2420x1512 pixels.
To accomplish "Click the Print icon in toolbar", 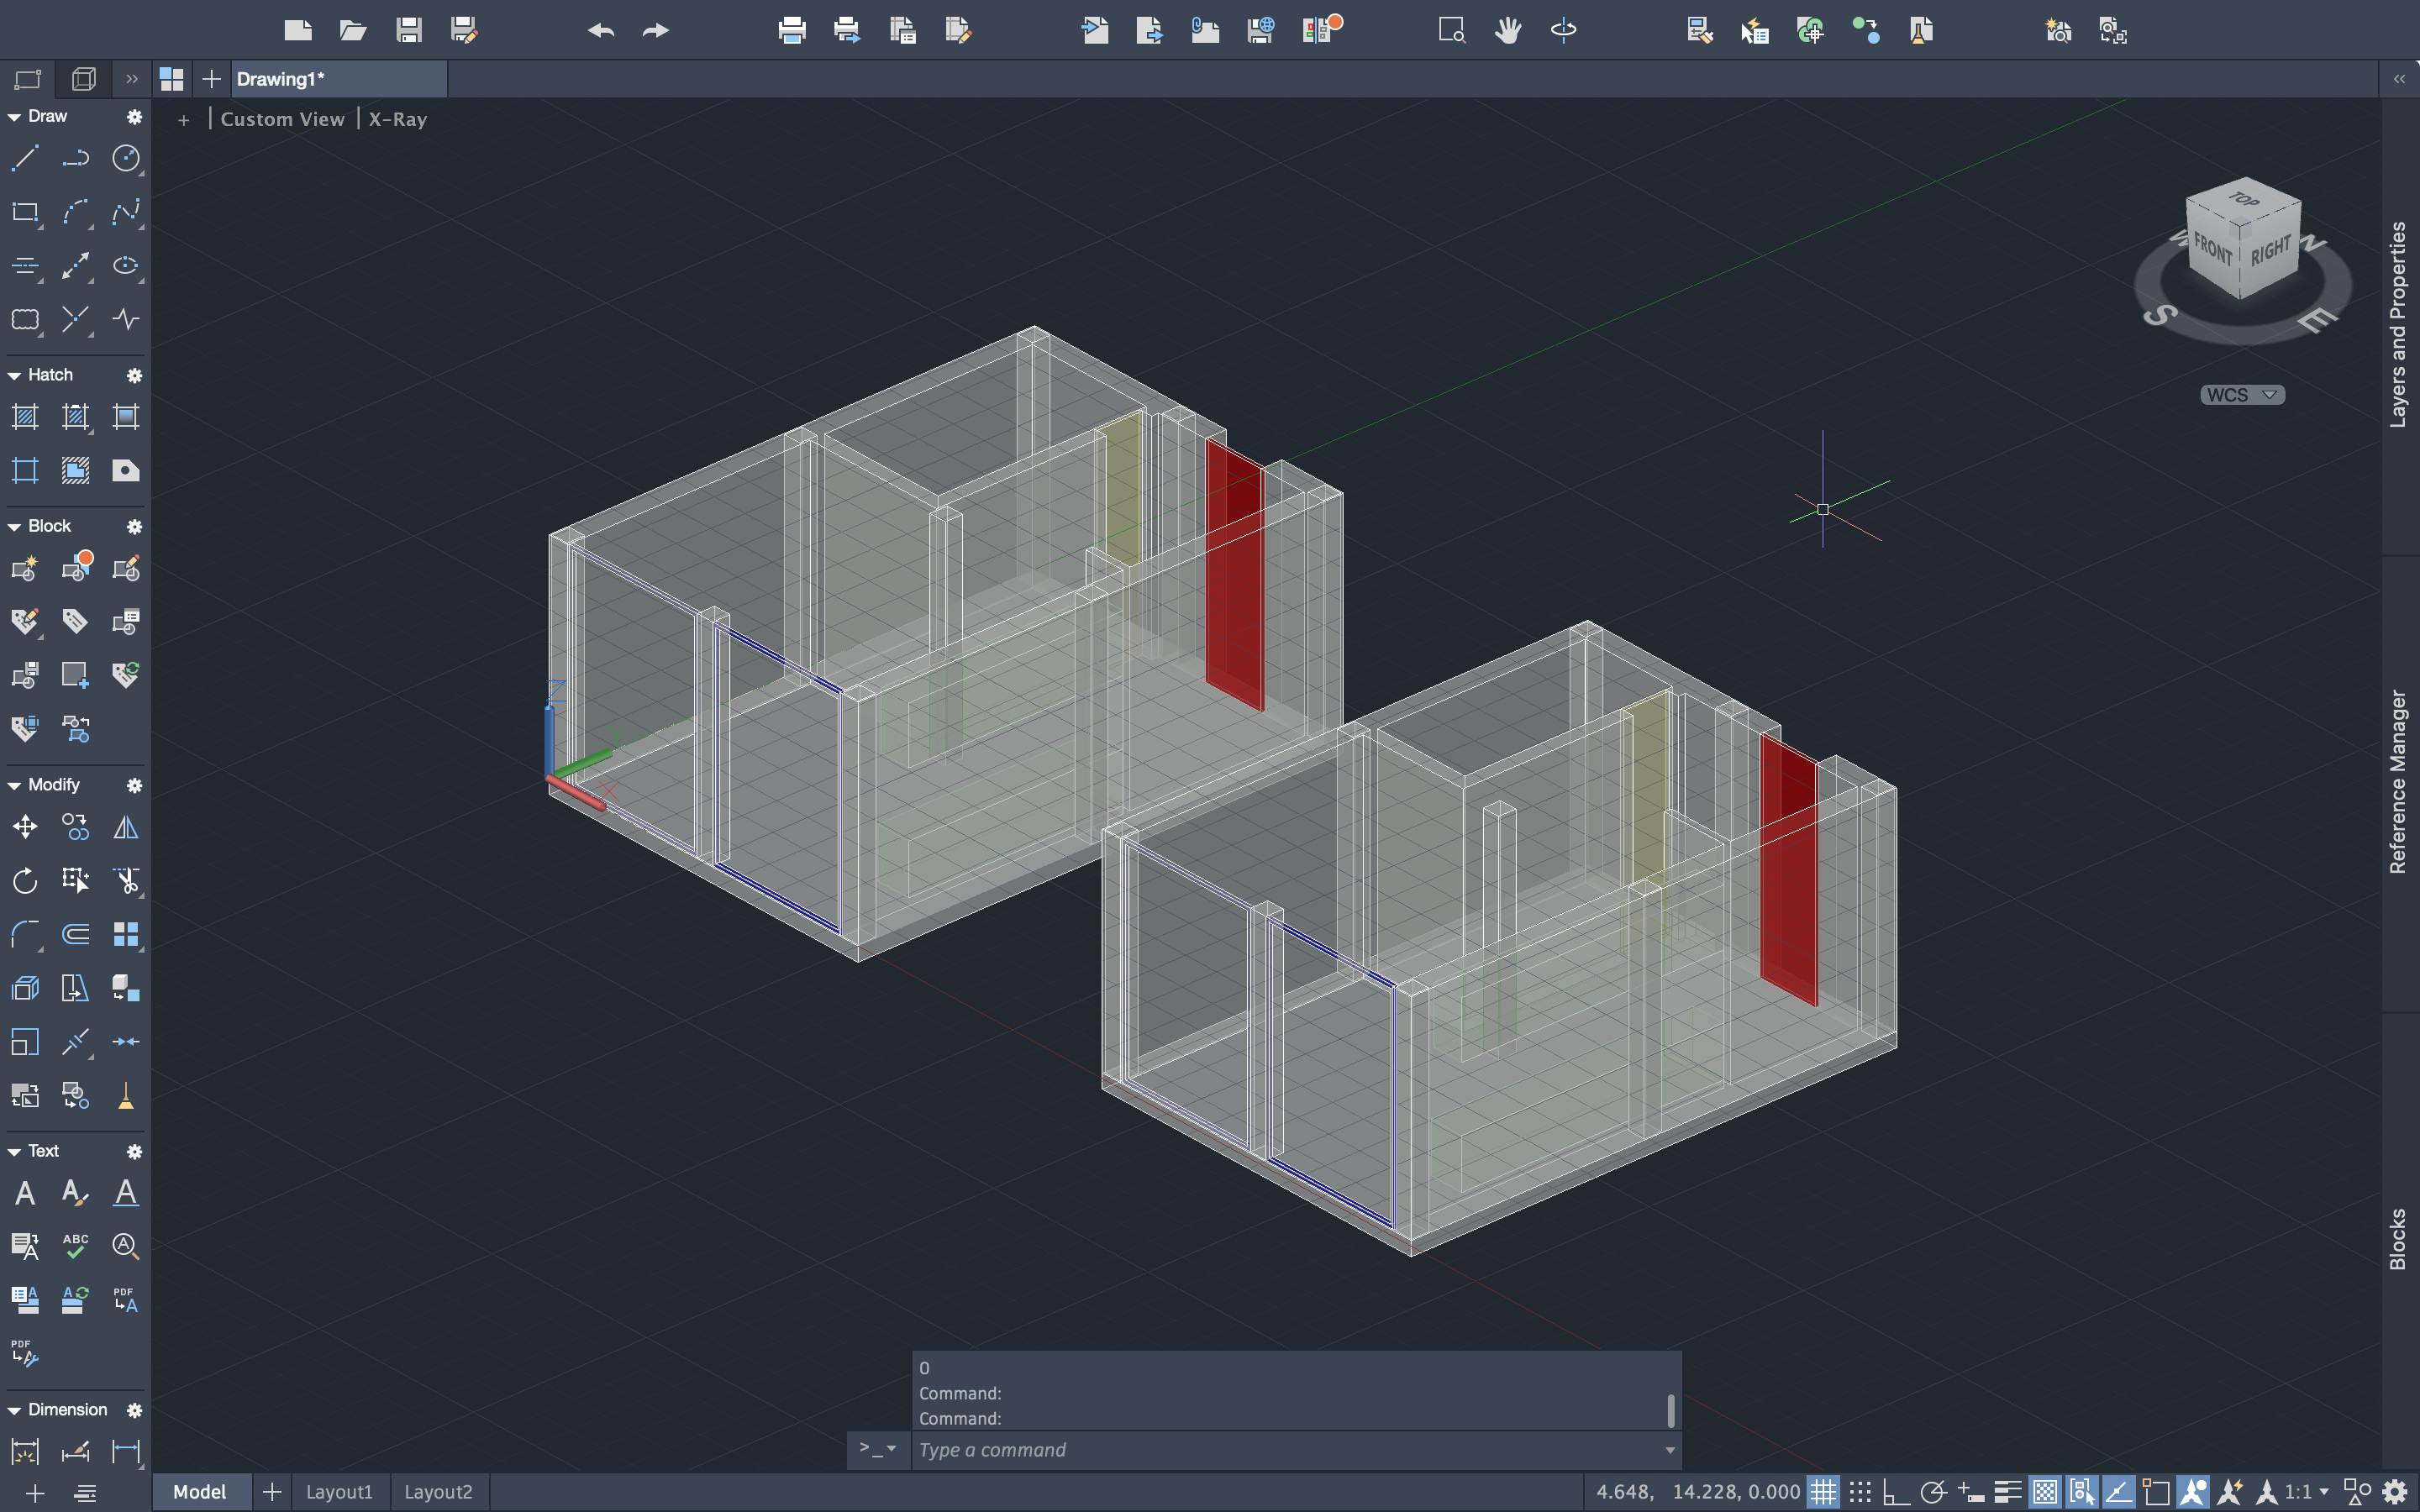I will click(792, 30).
